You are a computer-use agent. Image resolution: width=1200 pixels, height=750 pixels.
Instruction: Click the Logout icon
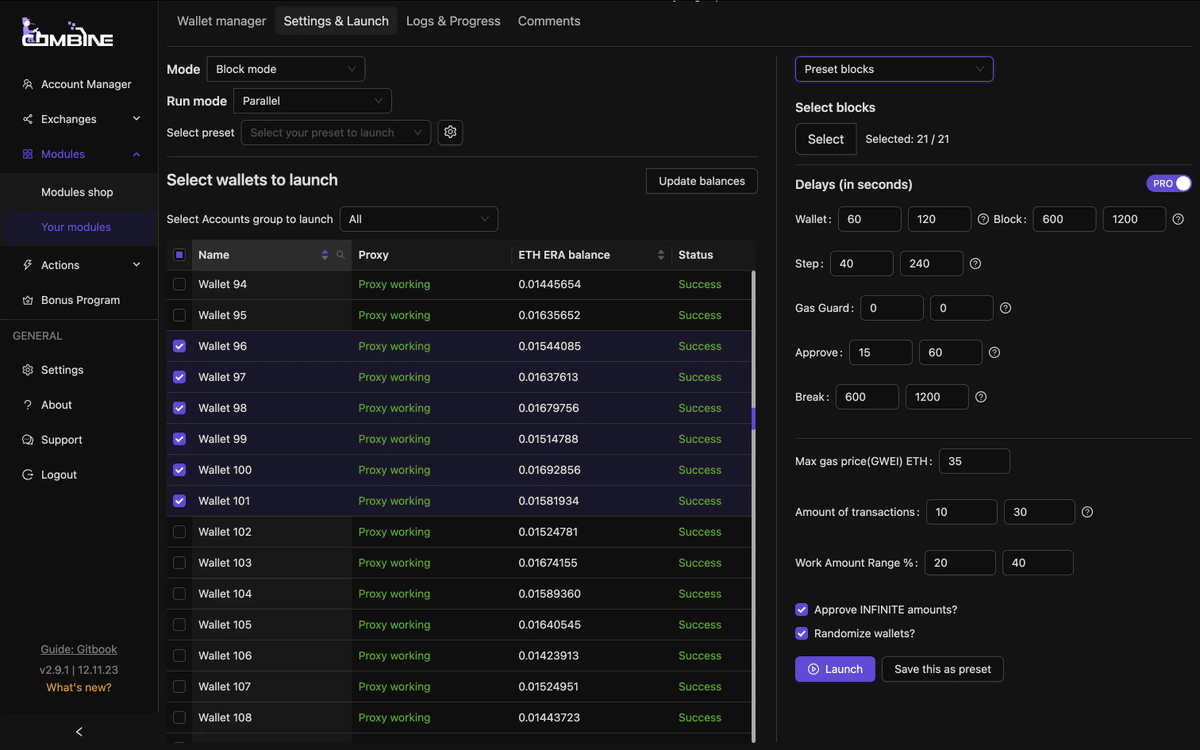[27, 474]
